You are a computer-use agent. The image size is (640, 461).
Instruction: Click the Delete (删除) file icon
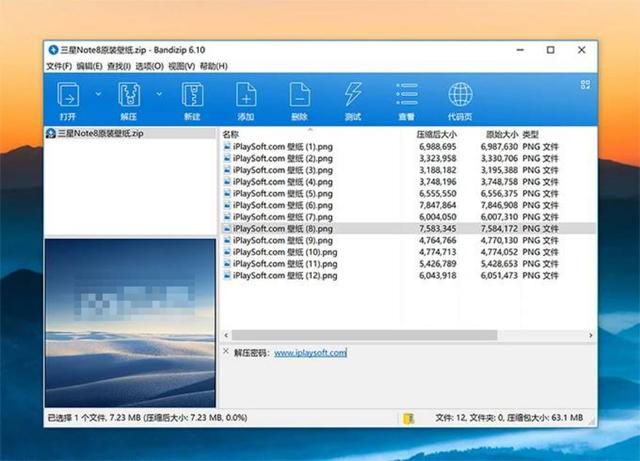tap(300, 95)
